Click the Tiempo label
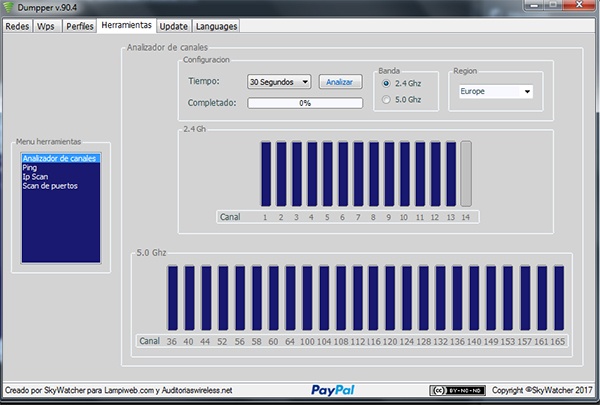 point(204,81)
